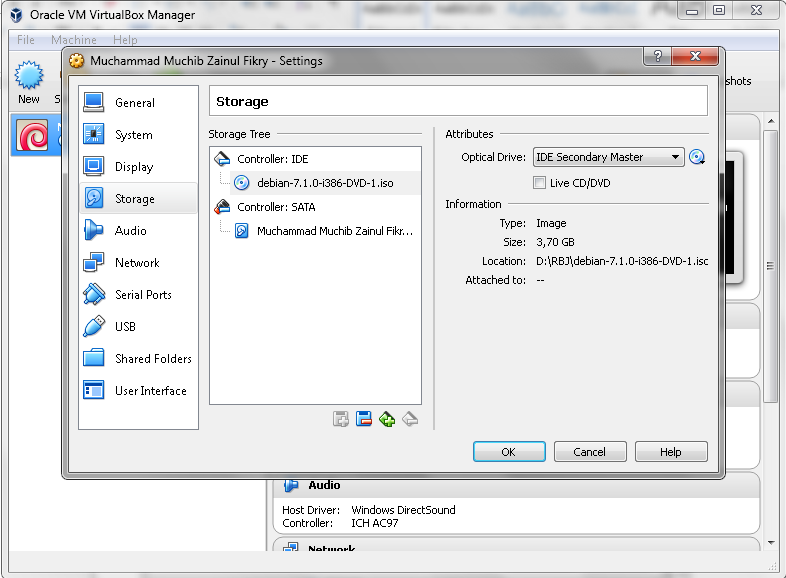Image resolution: width=786 pixels, height=578 pixels.
Task: Open the User Interface settings category
Action: [x=138, y=391]
